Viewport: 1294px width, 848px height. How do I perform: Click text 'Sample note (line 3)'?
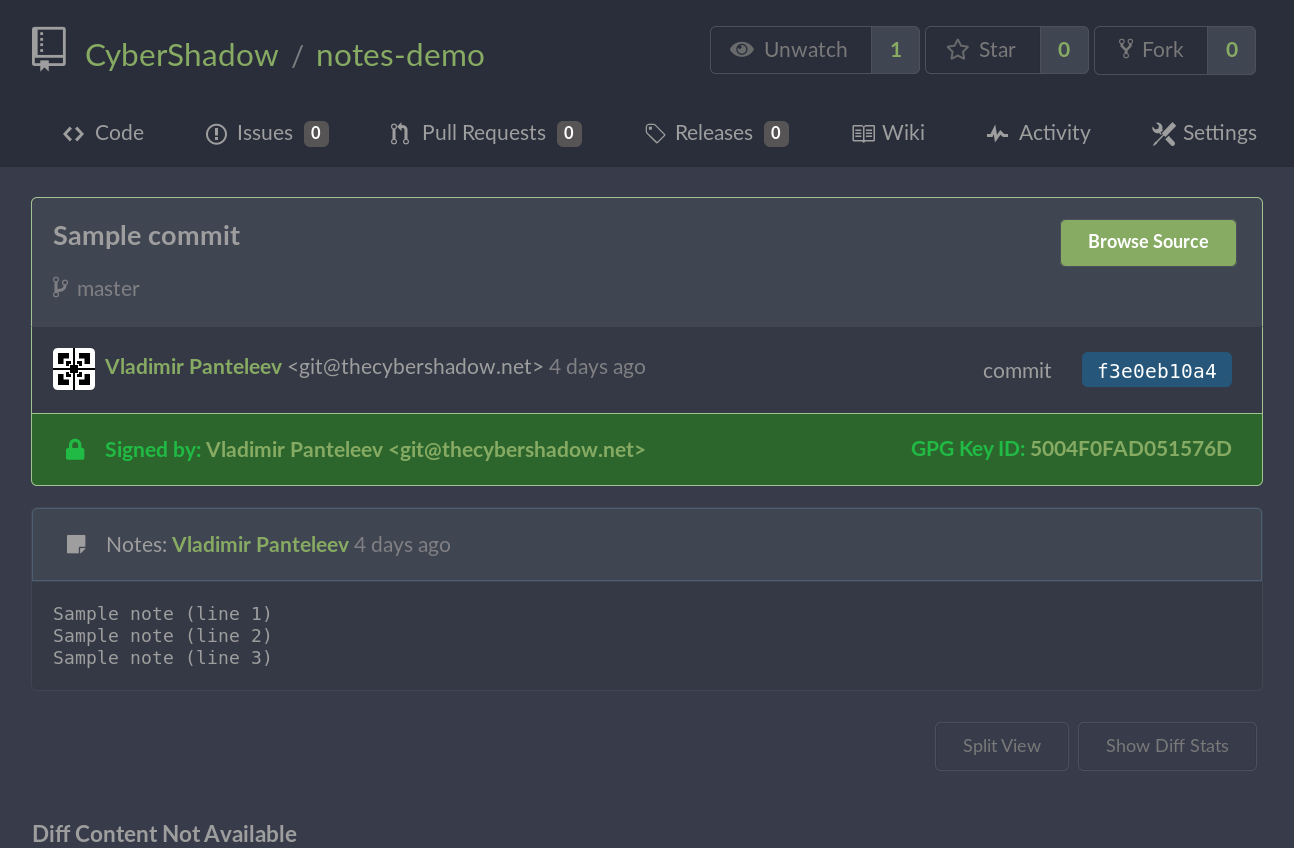coord(163,657)
